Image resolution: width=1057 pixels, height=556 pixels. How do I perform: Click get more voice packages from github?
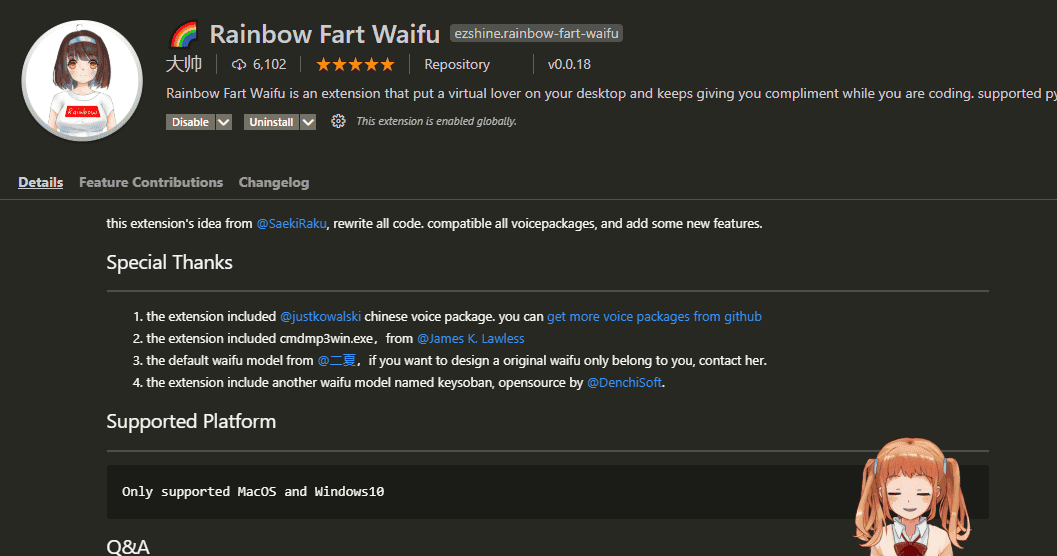[x=654, y=316]
